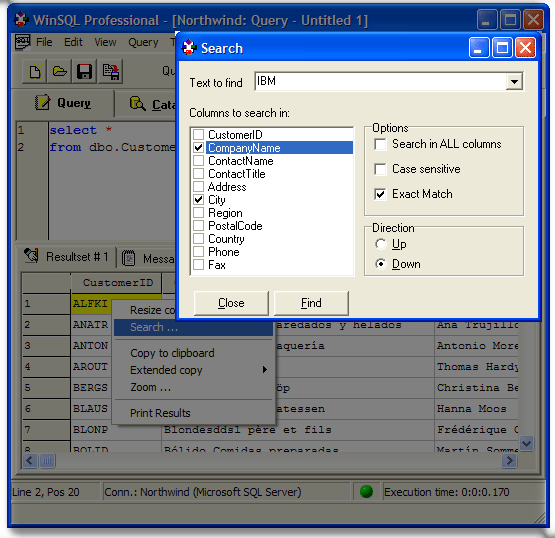Tick the ContactTitle column checkbox
The image size is (555, 538).
(x=199, y=174)
